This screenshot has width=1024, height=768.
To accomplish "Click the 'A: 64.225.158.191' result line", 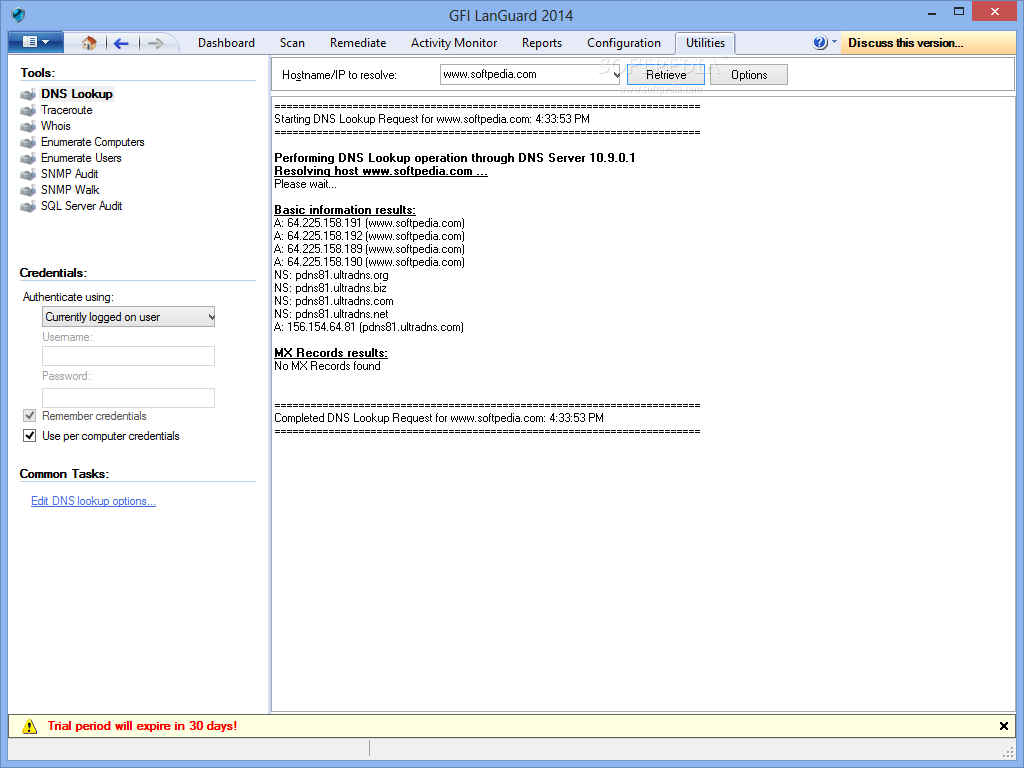I will point(370,223).
